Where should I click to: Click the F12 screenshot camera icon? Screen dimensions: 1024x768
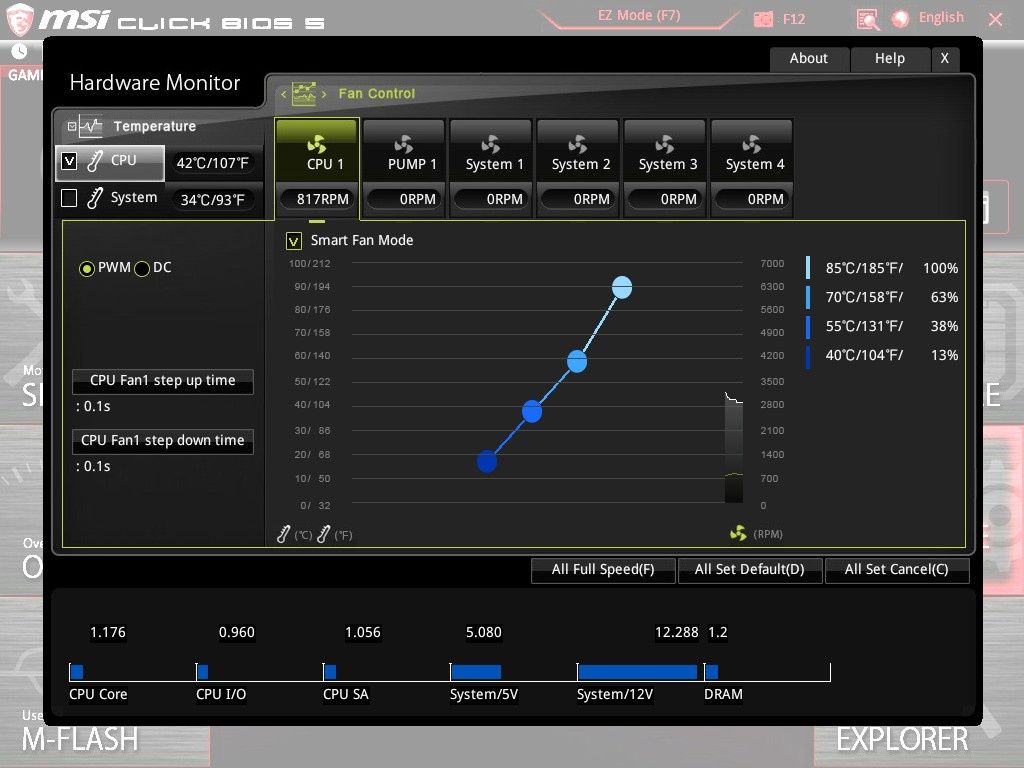763,19
